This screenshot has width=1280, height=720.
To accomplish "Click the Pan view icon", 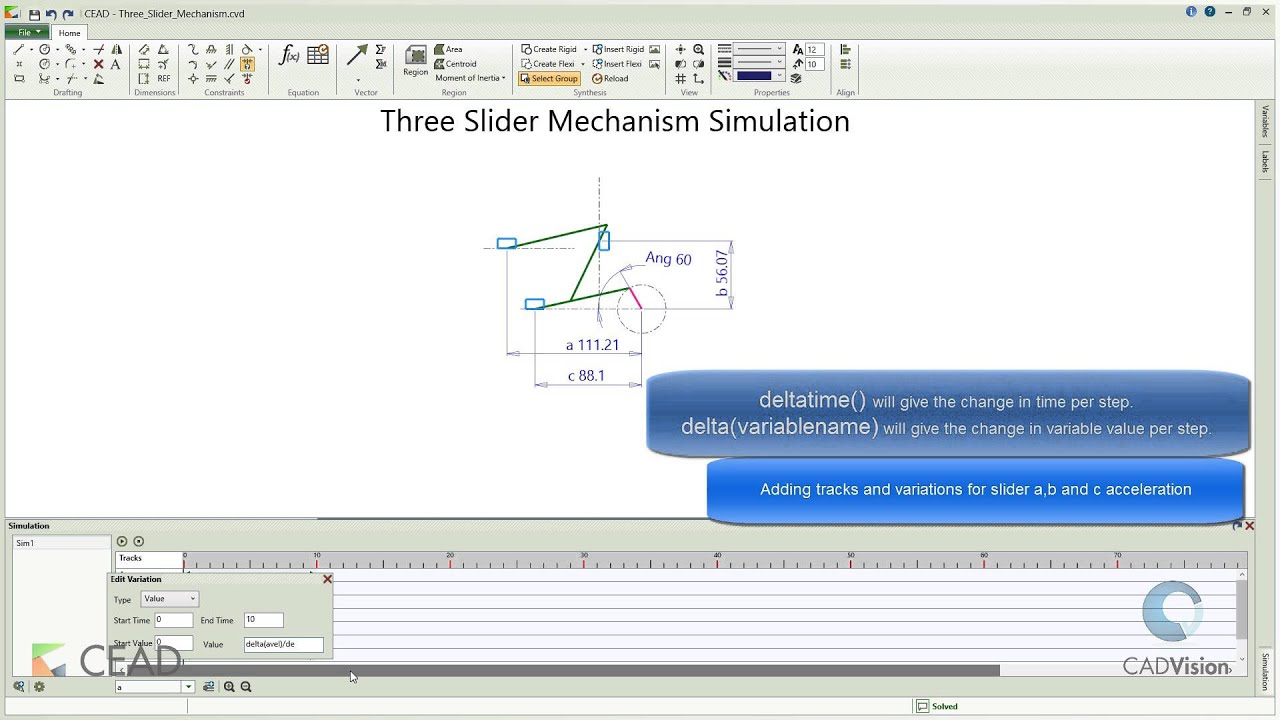I will 681,49.
